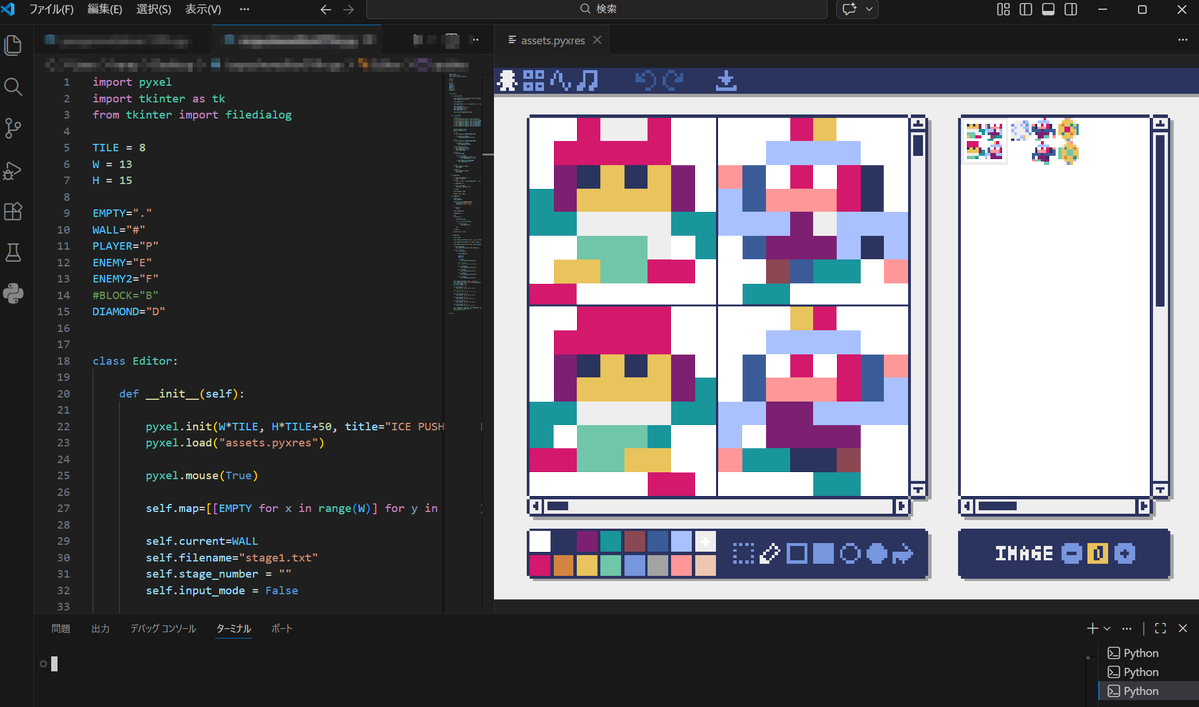Maximize the terminal panel size
The height and width of the screenshot is (707, 1199).
(1161, 628)
